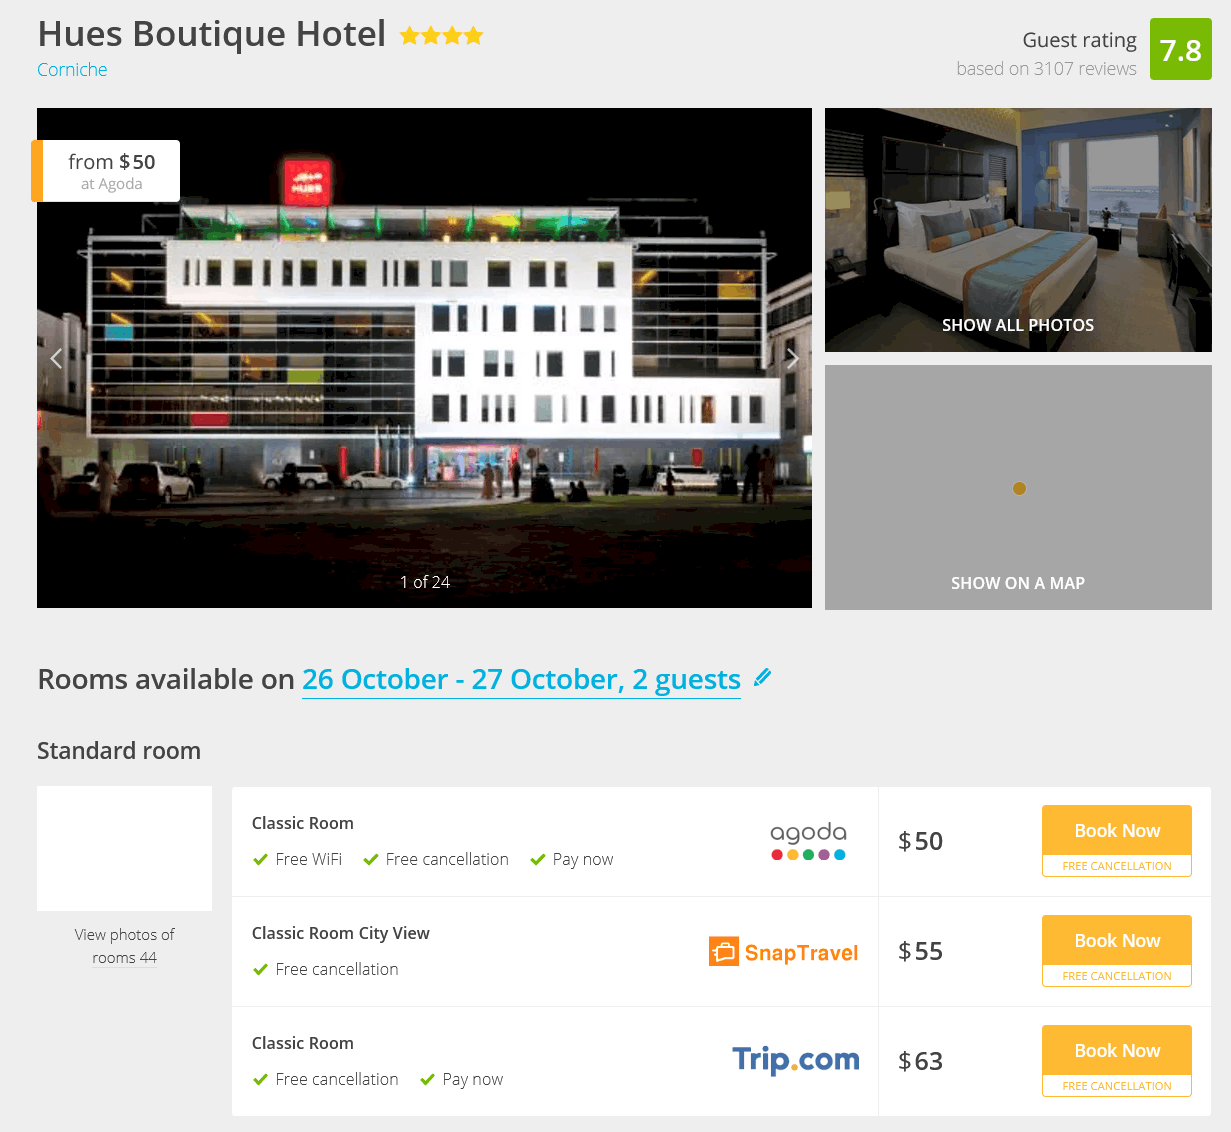1231x1132 pixels.
Task: Click the map location pin dot
Action: [x=1019, y=489]
